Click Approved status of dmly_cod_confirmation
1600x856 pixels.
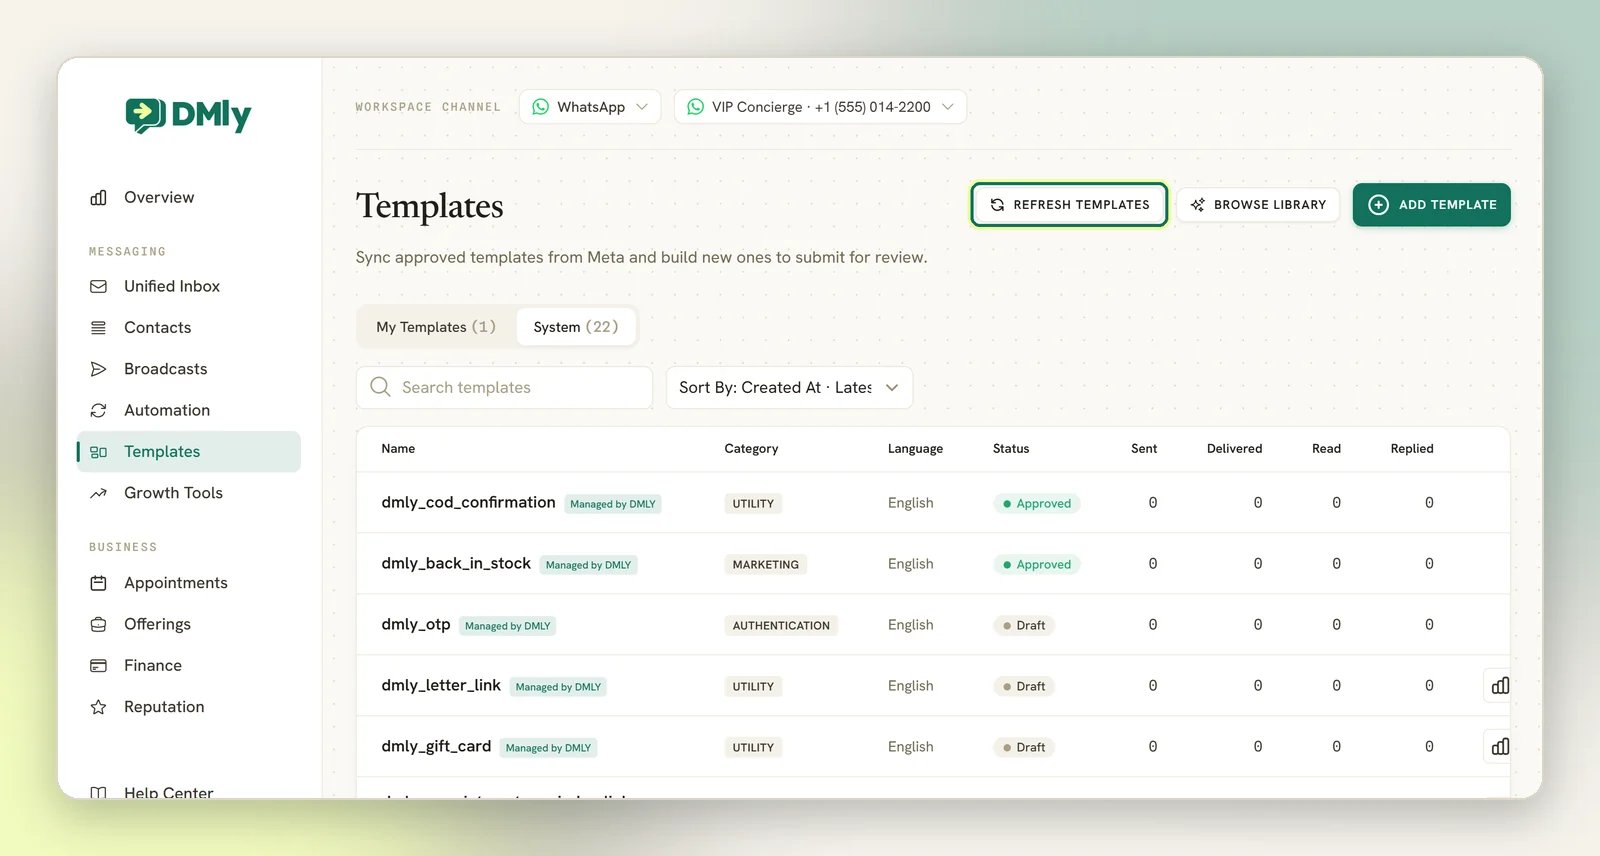click(1037, 504)
